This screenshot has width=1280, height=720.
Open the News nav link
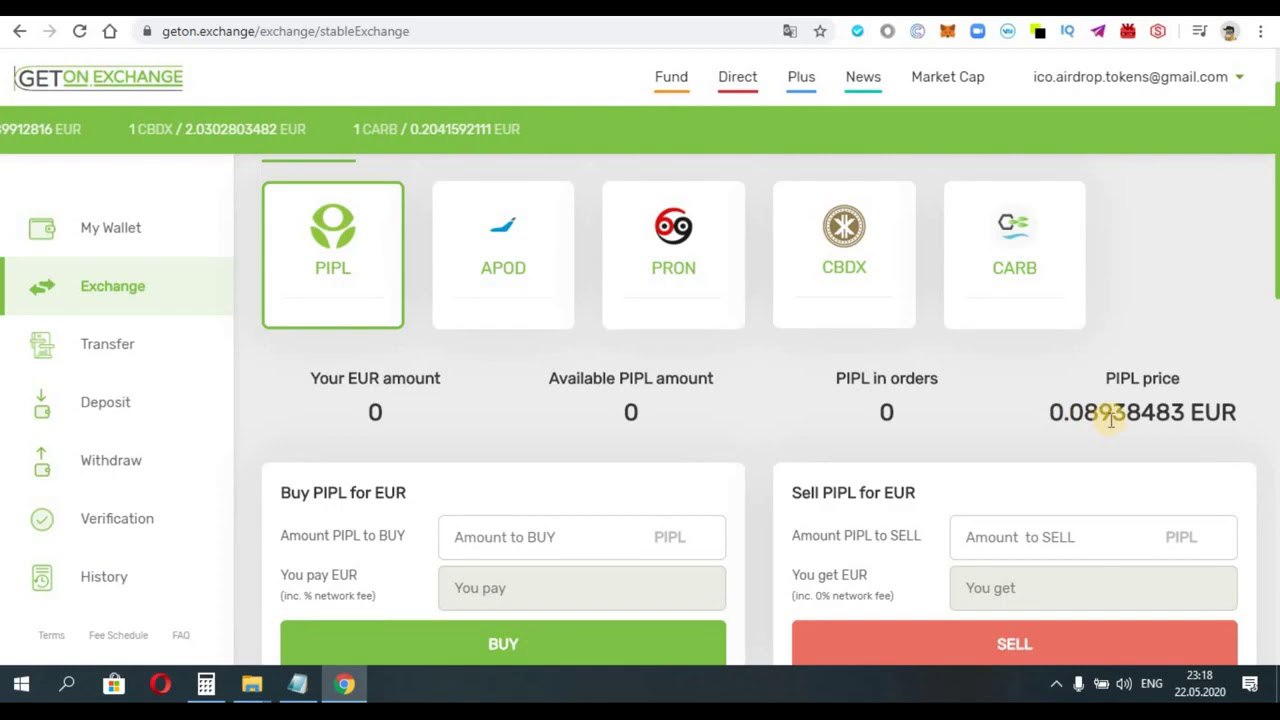click(863, 77)
